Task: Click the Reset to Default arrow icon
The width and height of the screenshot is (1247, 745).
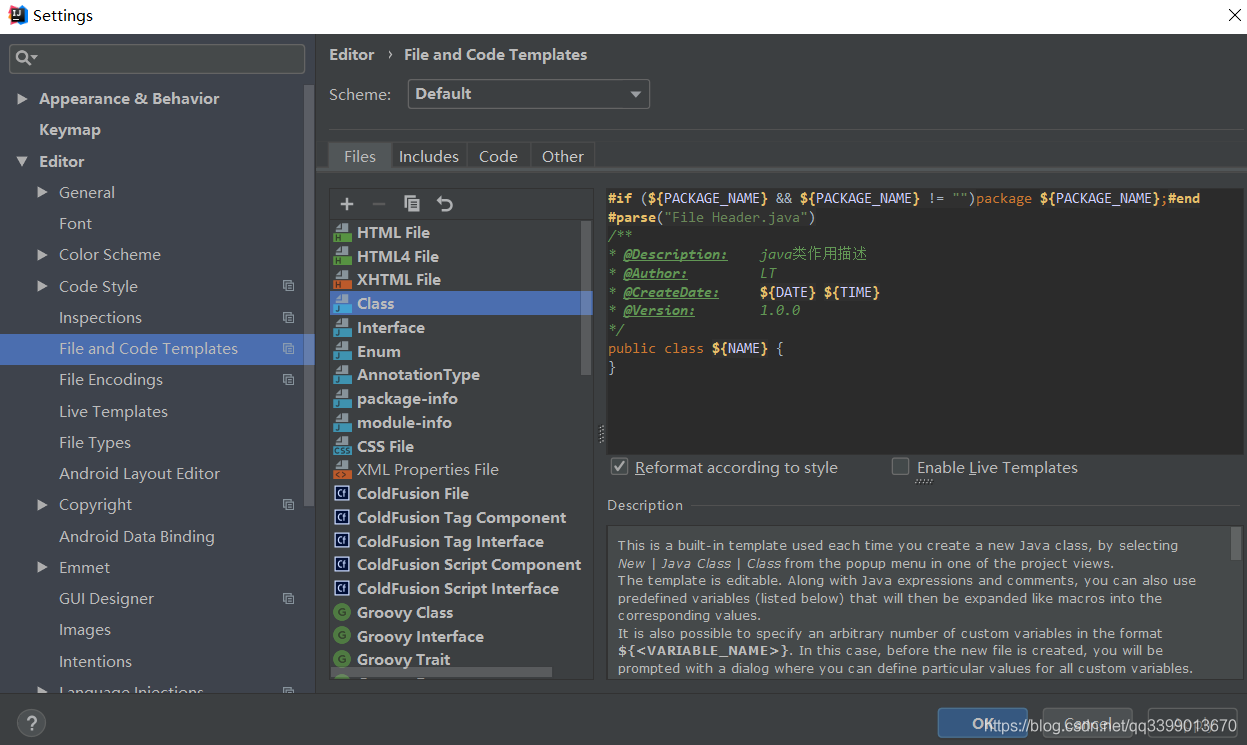Action: [x=445, y=204]
